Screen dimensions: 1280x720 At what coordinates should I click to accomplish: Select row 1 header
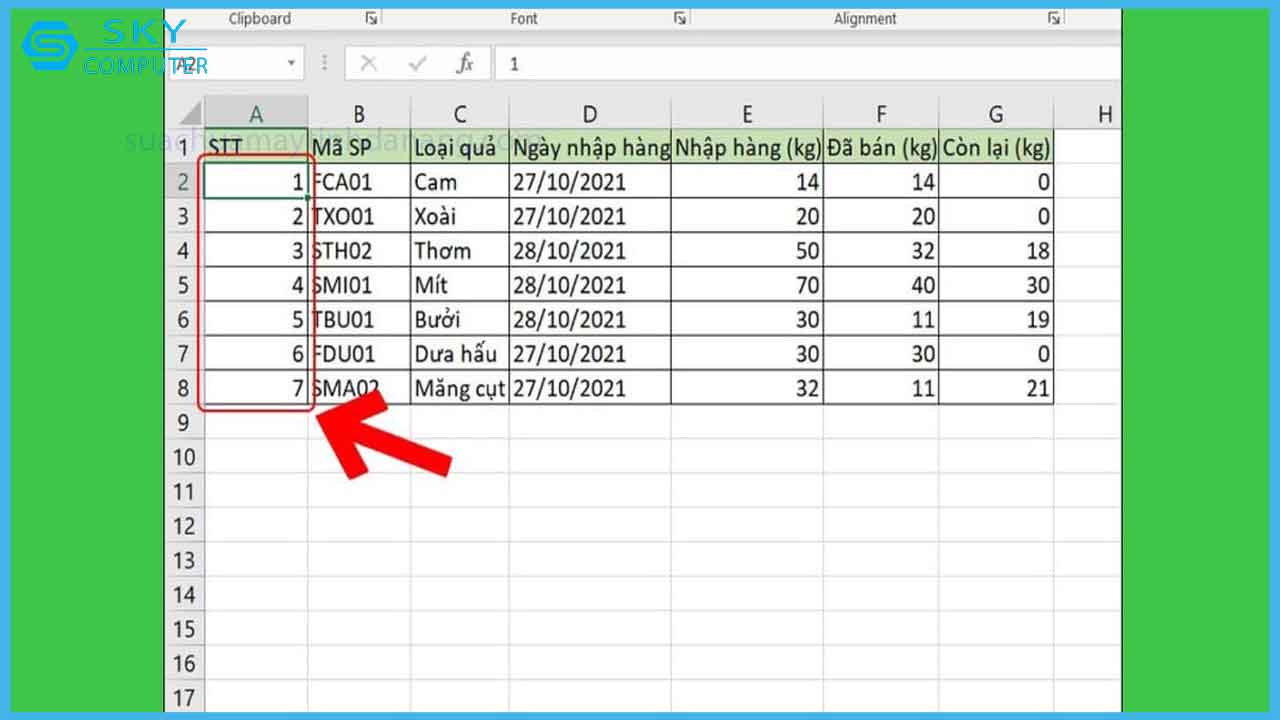pyautogui.click(x=184, y=148)
